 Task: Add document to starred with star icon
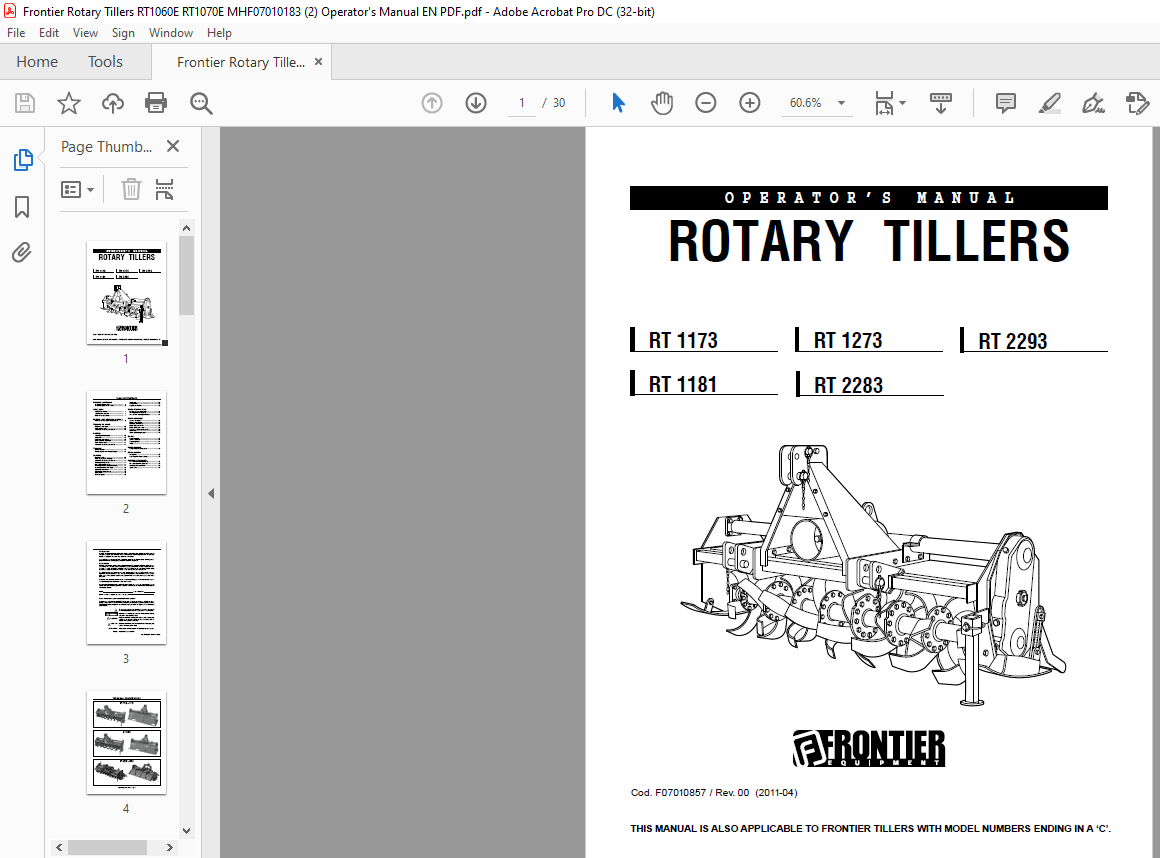(x=69, y=103)
